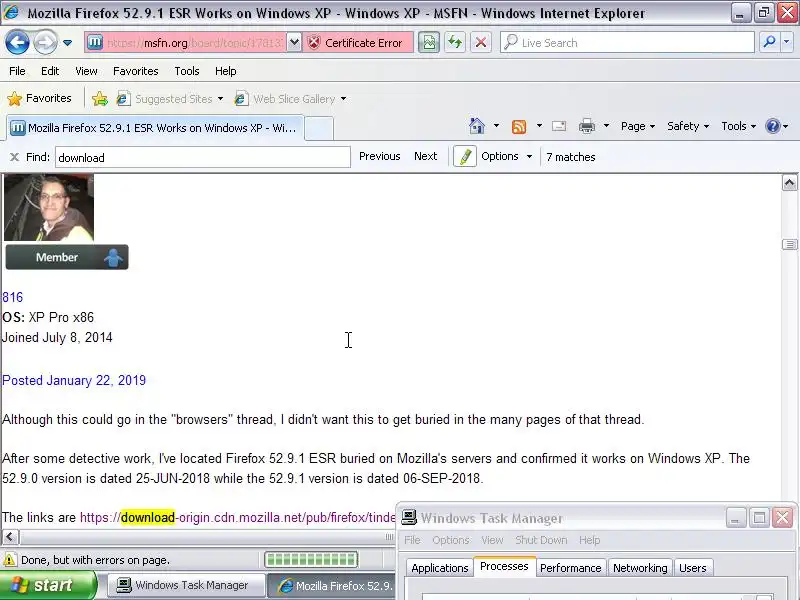Screen dimensions: 800x600
Task: Refresh the page with the green arrows icon
Action: (455, 43)
